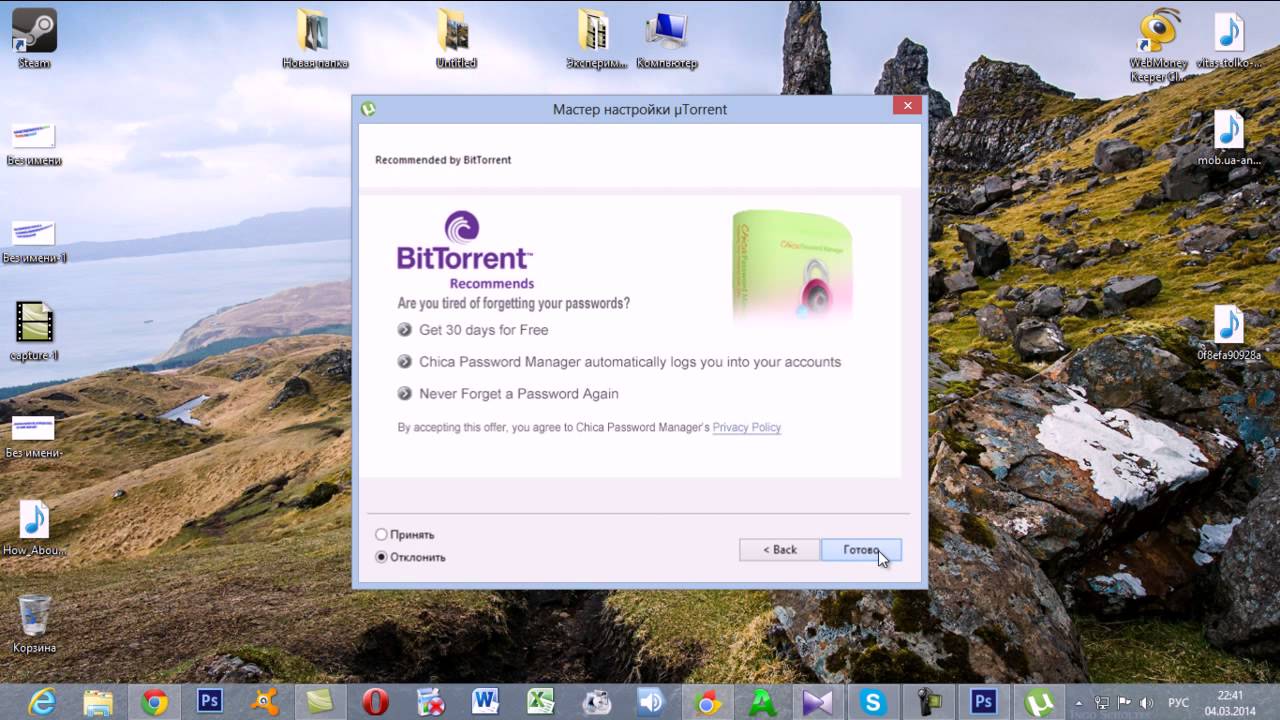The height and width of the screenshot is (720, 1280).
Task: Open the Steam desktop shortcut
Action: tap(34, 38)
